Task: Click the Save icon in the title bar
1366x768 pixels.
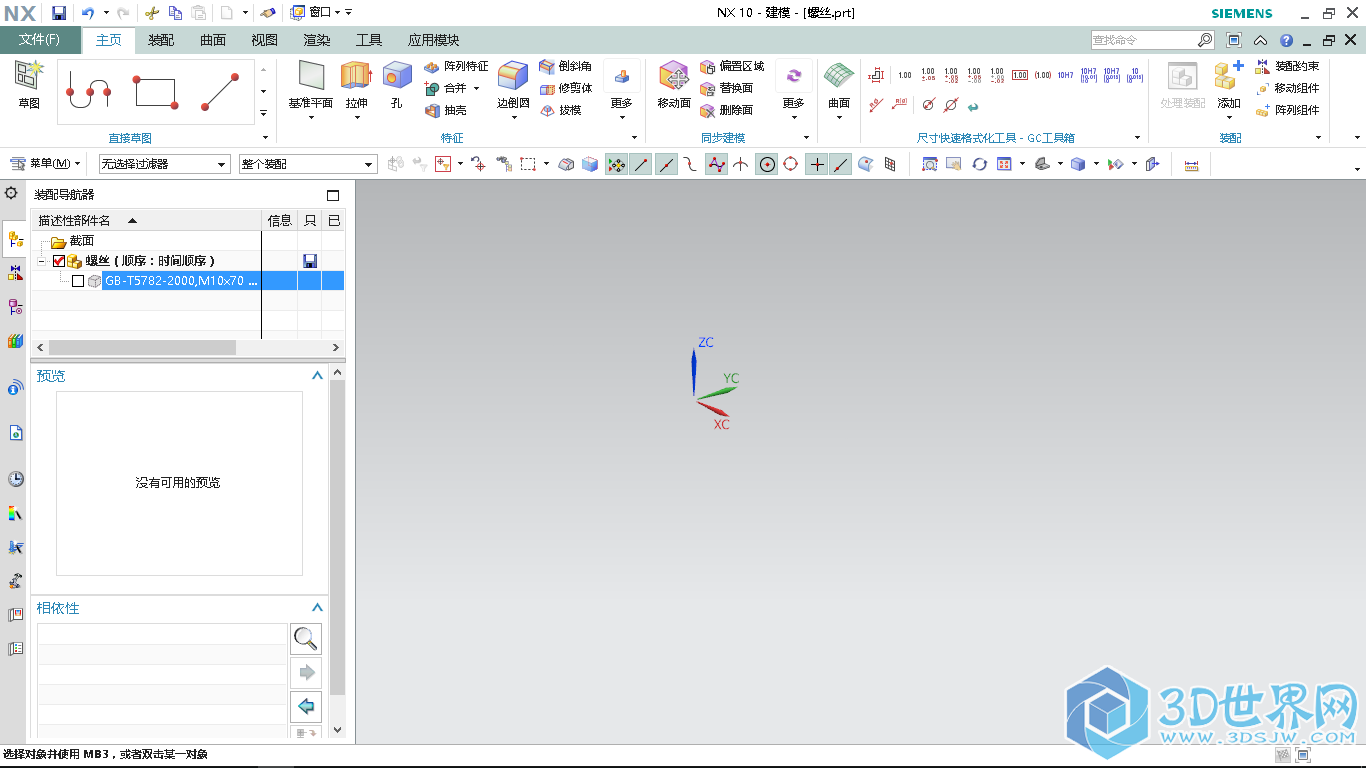Action: coord(59,13)
